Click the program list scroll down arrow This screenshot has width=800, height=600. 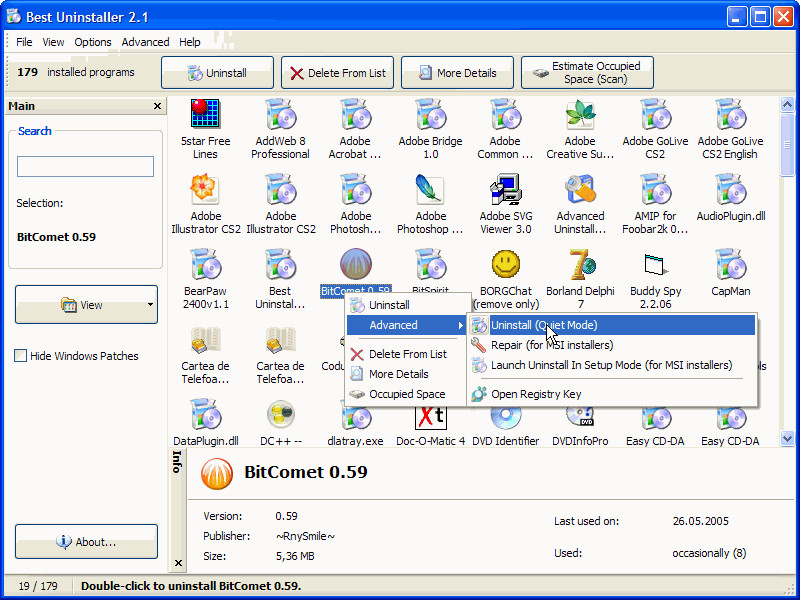(787, 438)
